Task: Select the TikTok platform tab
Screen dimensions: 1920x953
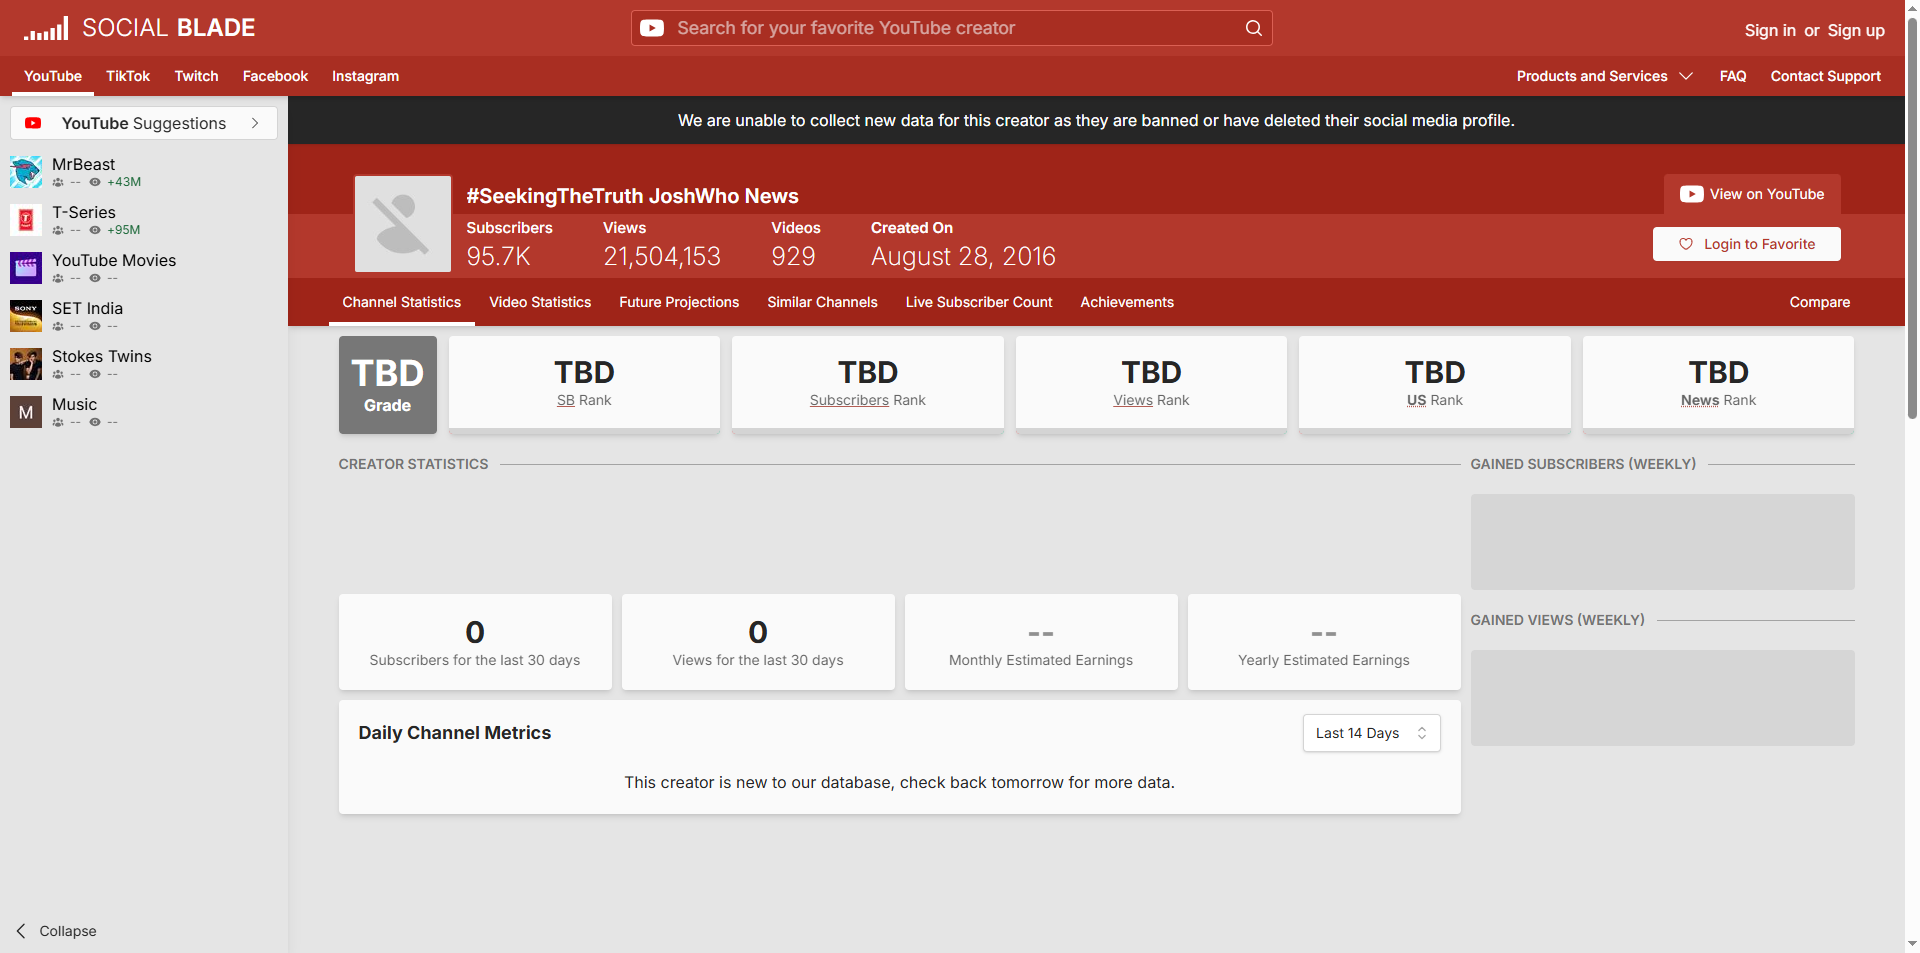Action: (128, 76)
